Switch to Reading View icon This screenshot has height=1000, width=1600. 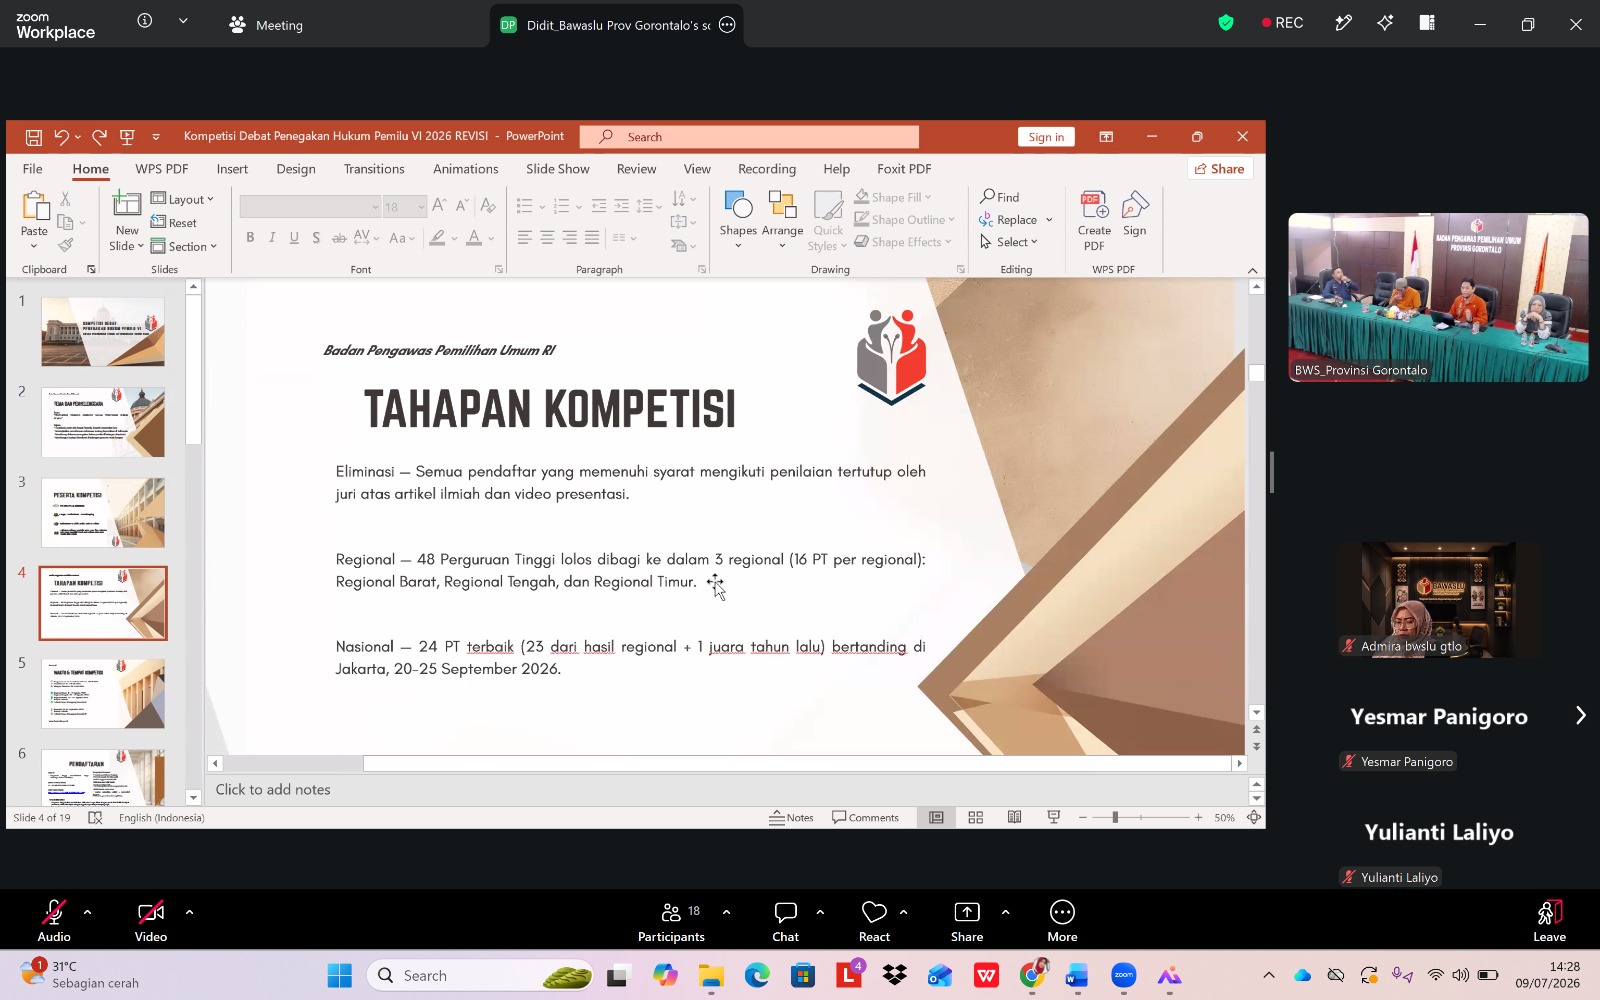(1014, 817)
